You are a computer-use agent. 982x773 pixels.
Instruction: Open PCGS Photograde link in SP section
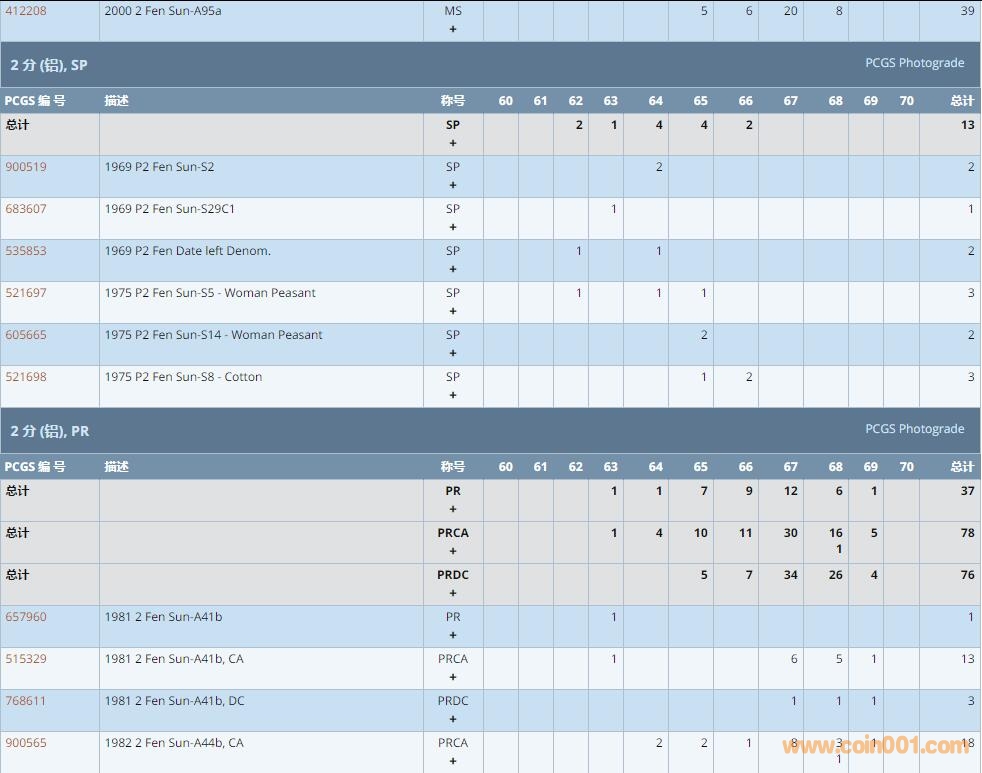[x=914, y=63]
